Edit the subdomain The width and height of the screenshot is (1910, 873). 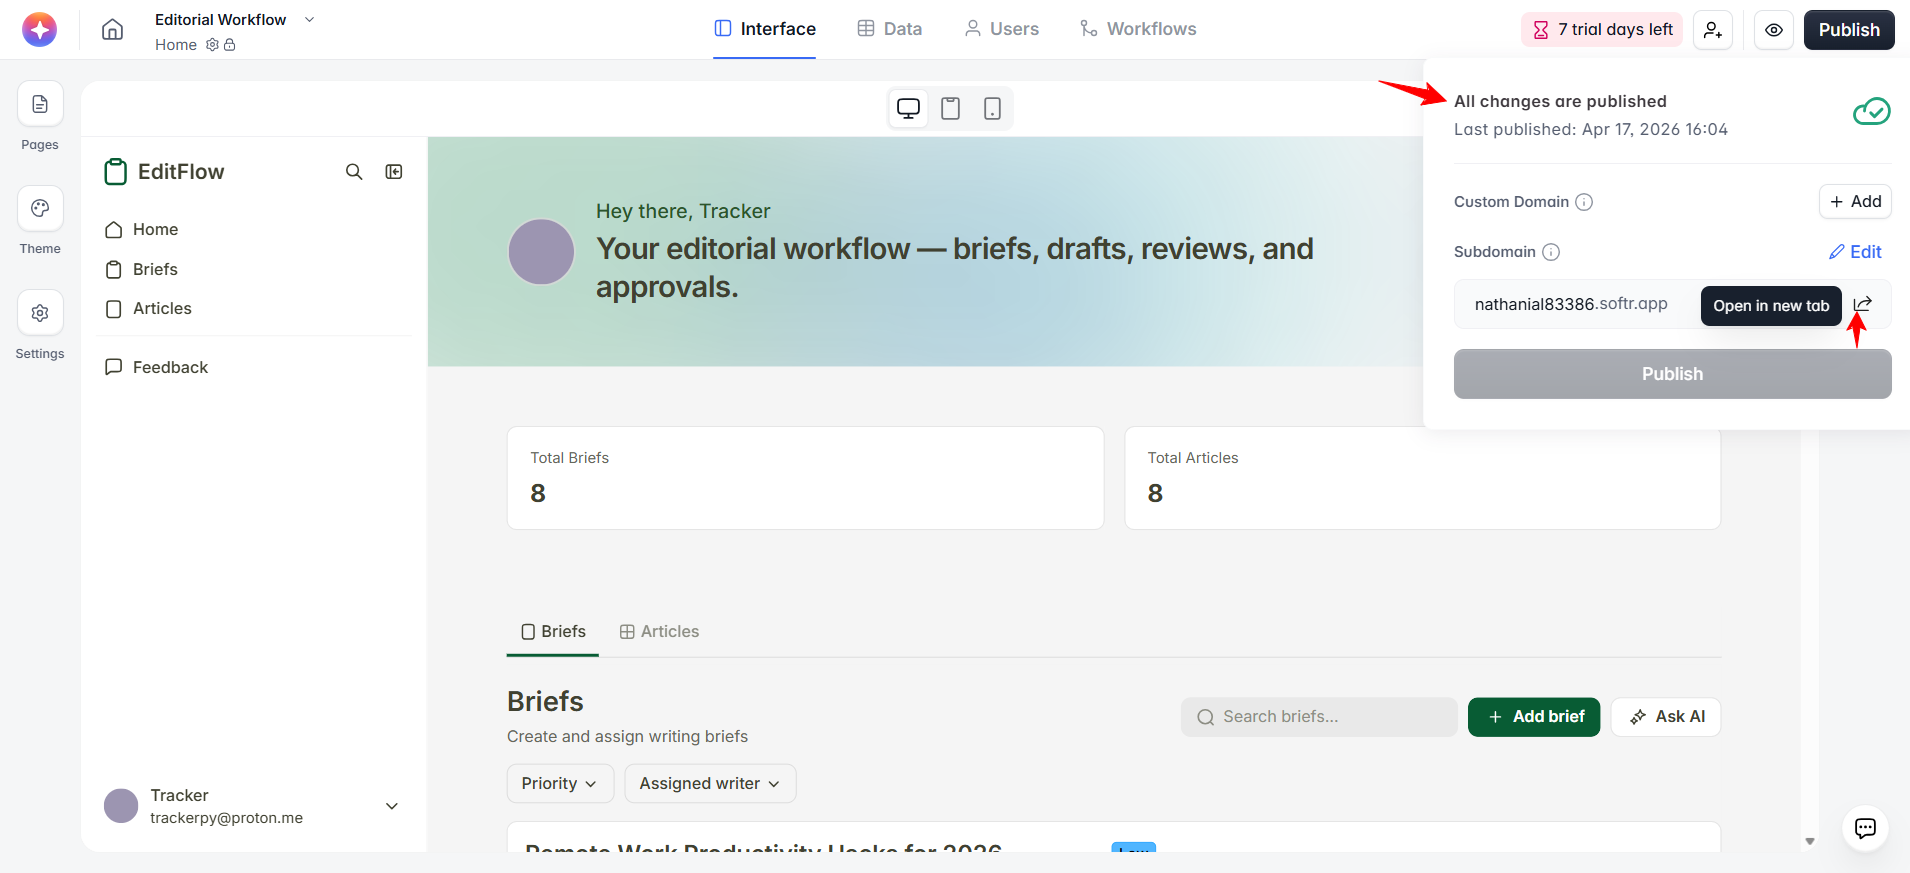coord(1855,252)
